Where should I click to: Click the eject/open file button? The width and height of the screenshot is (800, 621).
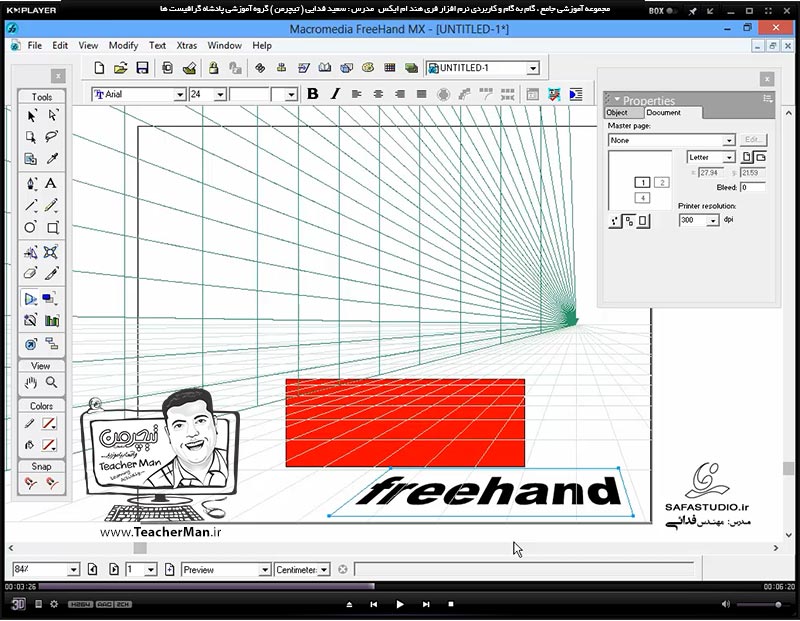[x=349, y=604]
